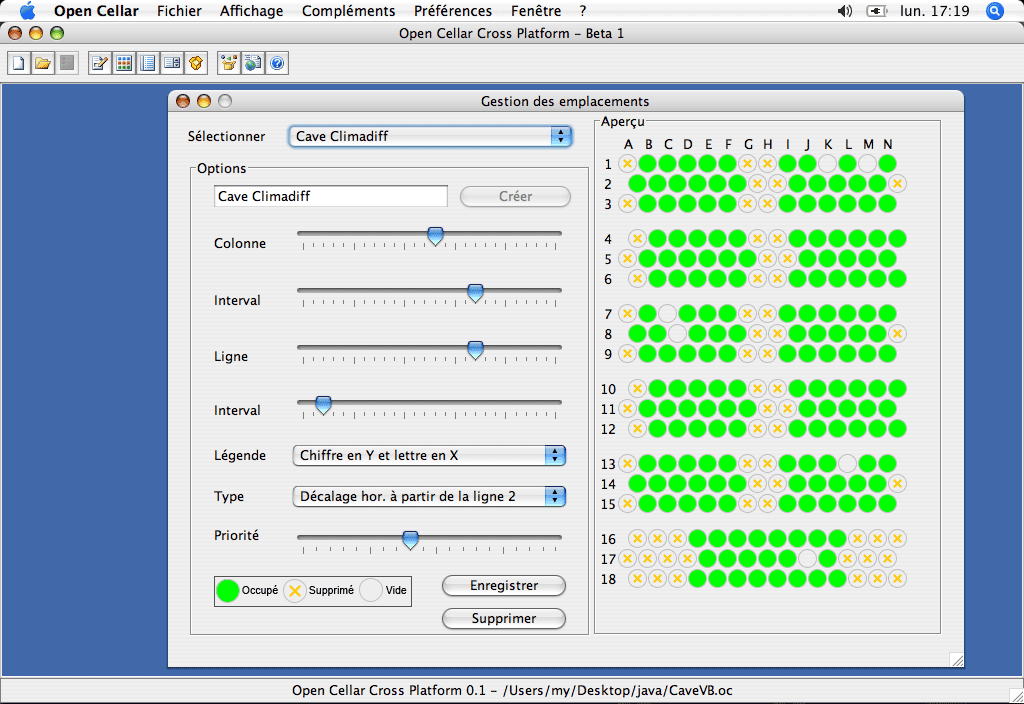Toggle the deleted slot at row 1 column A

[628, 163]
